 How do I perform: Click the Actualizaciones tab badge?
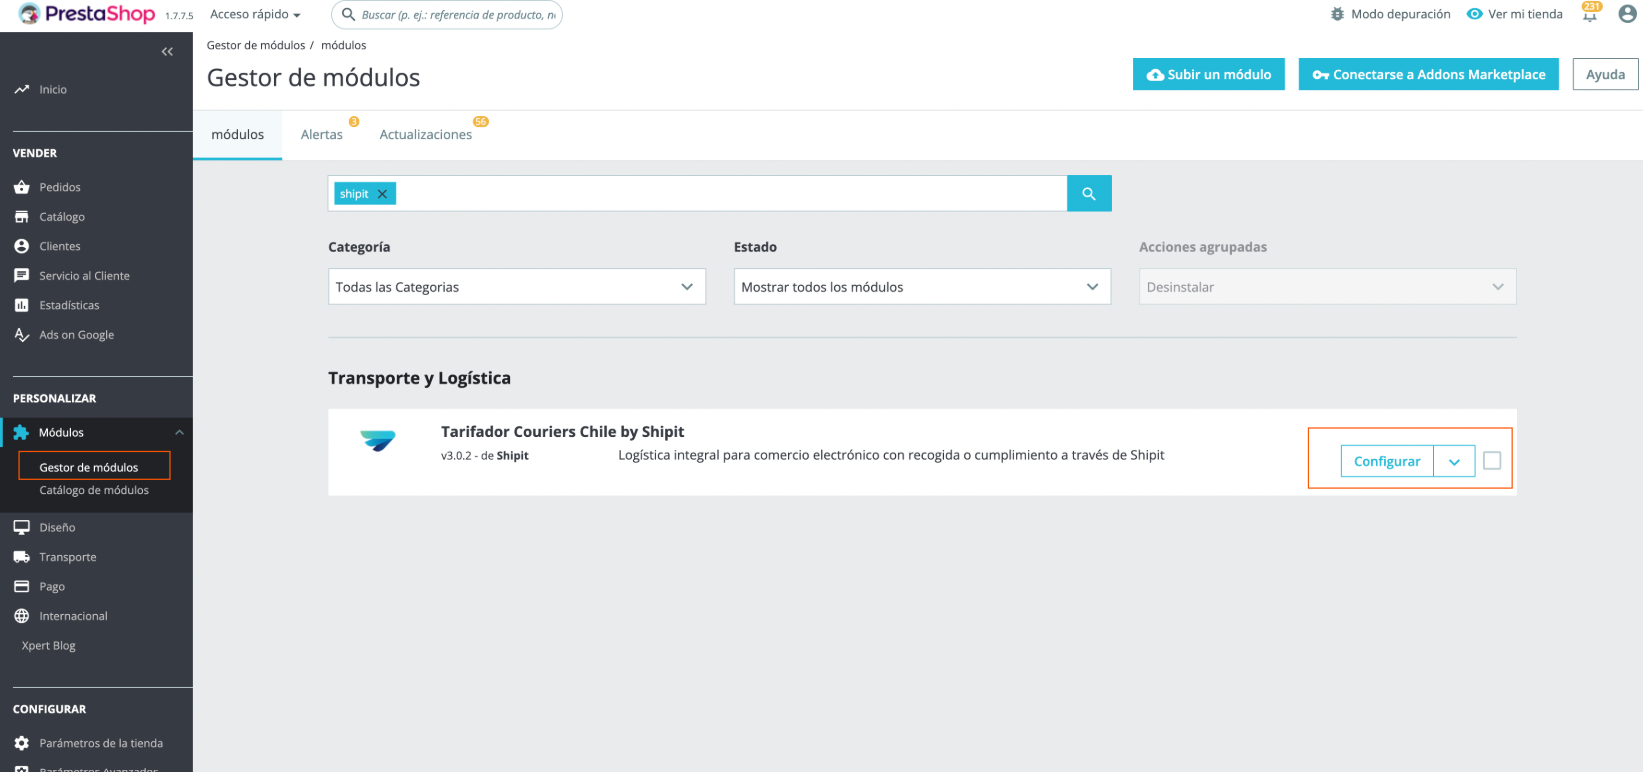point(481,122)
